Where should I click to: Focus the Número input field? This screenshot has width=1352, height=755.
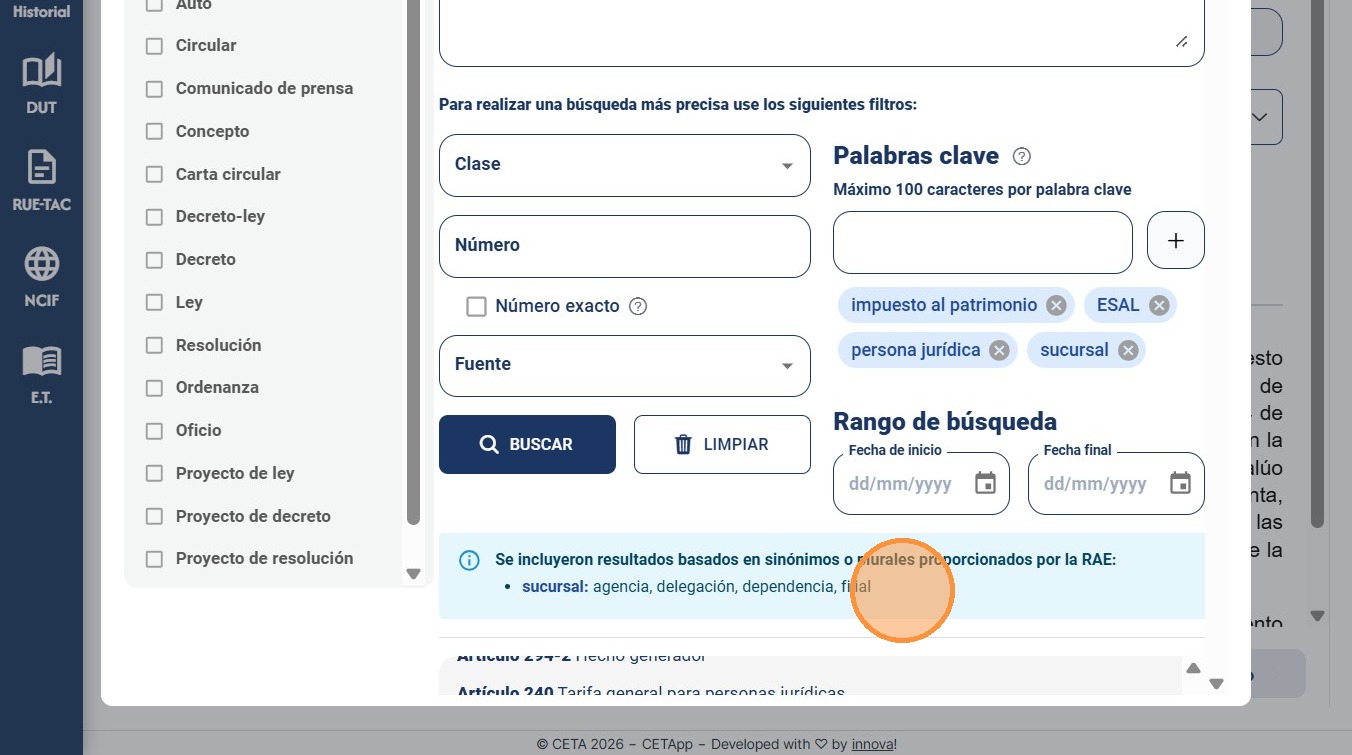[625, 246]
